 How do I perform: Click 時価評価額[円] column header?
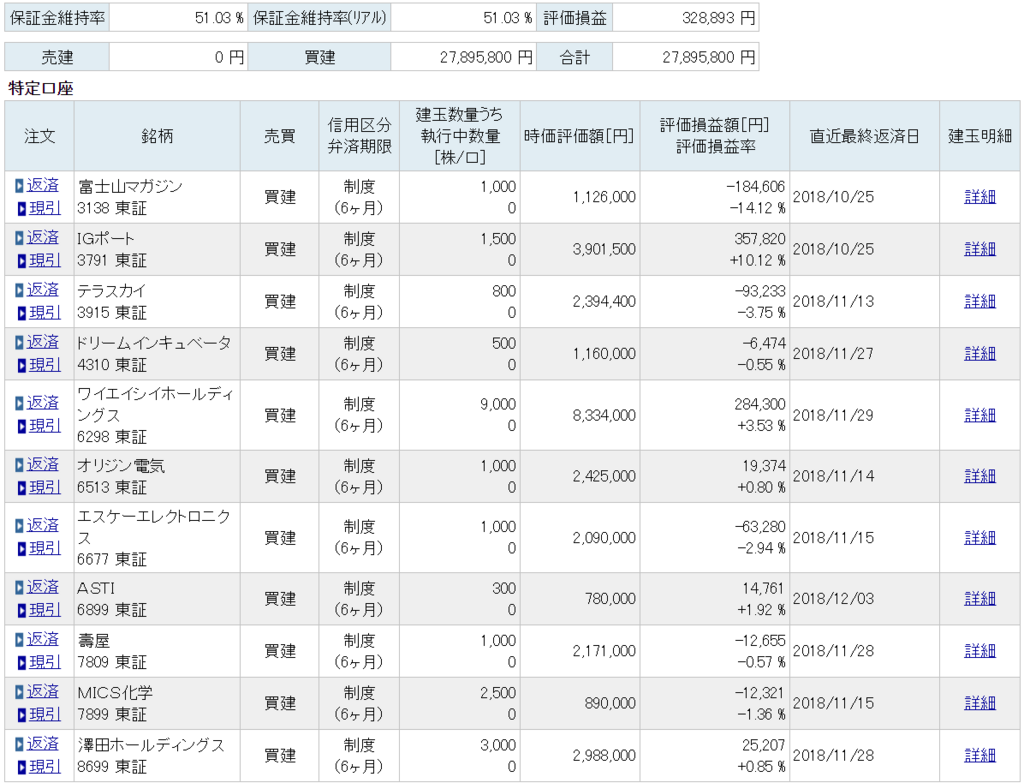tap(579, 136)
